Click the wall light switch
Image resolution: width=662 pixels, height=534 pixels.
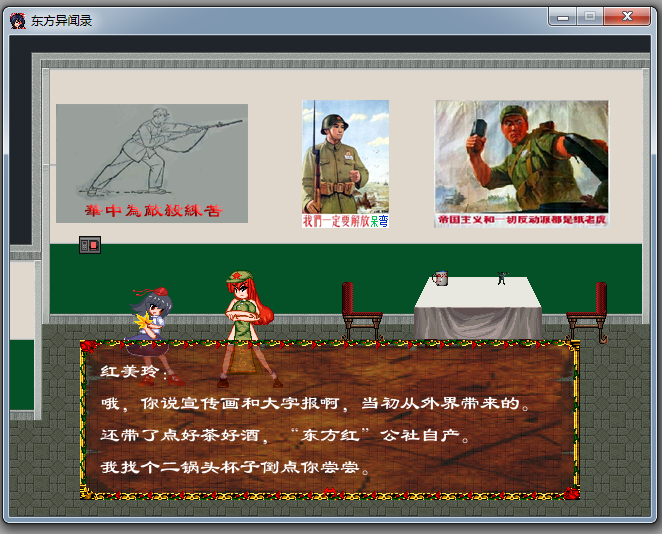[x=90, y=245]
